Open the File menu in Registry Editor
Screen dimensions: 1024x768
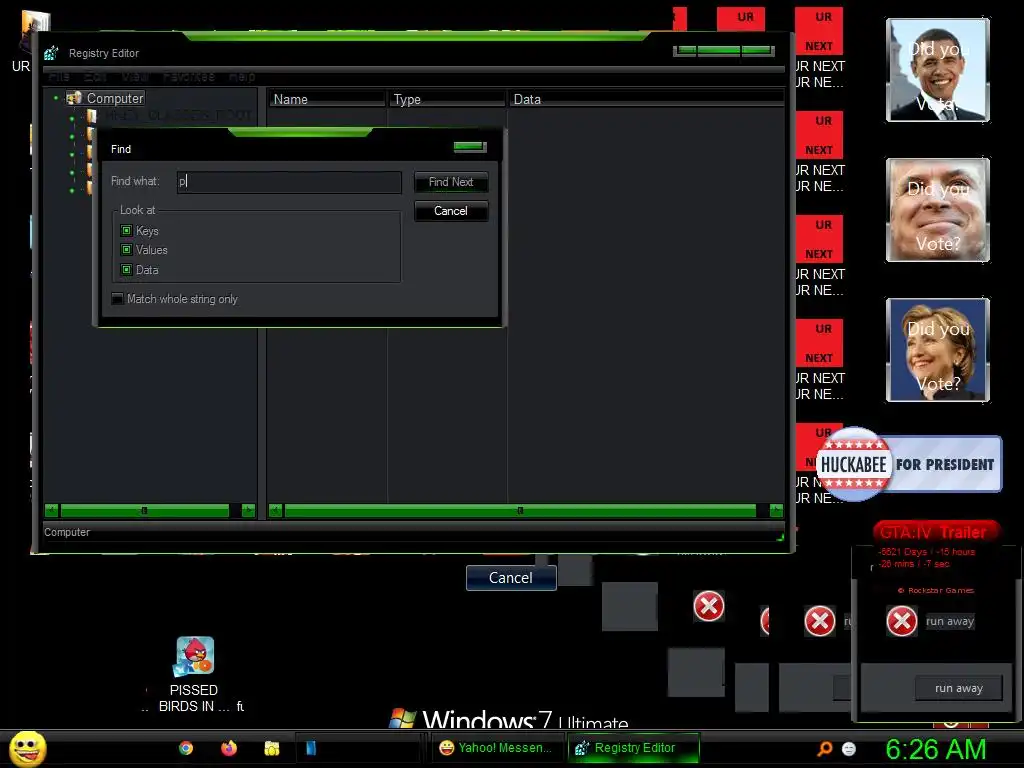tap(59, 76)
